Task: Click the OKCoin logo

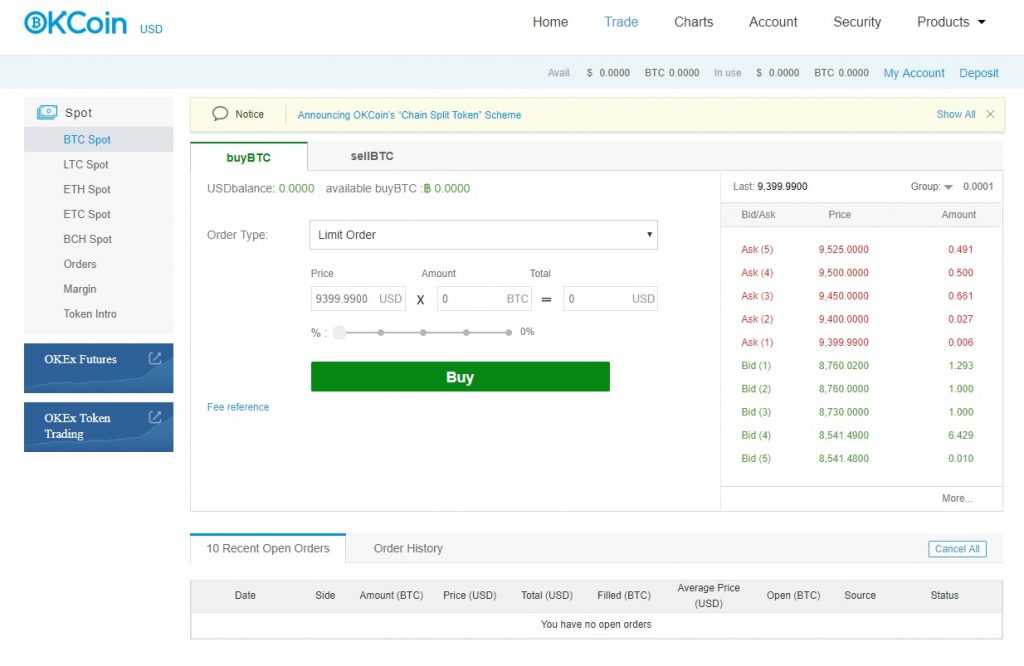Action: pos(76,23)
